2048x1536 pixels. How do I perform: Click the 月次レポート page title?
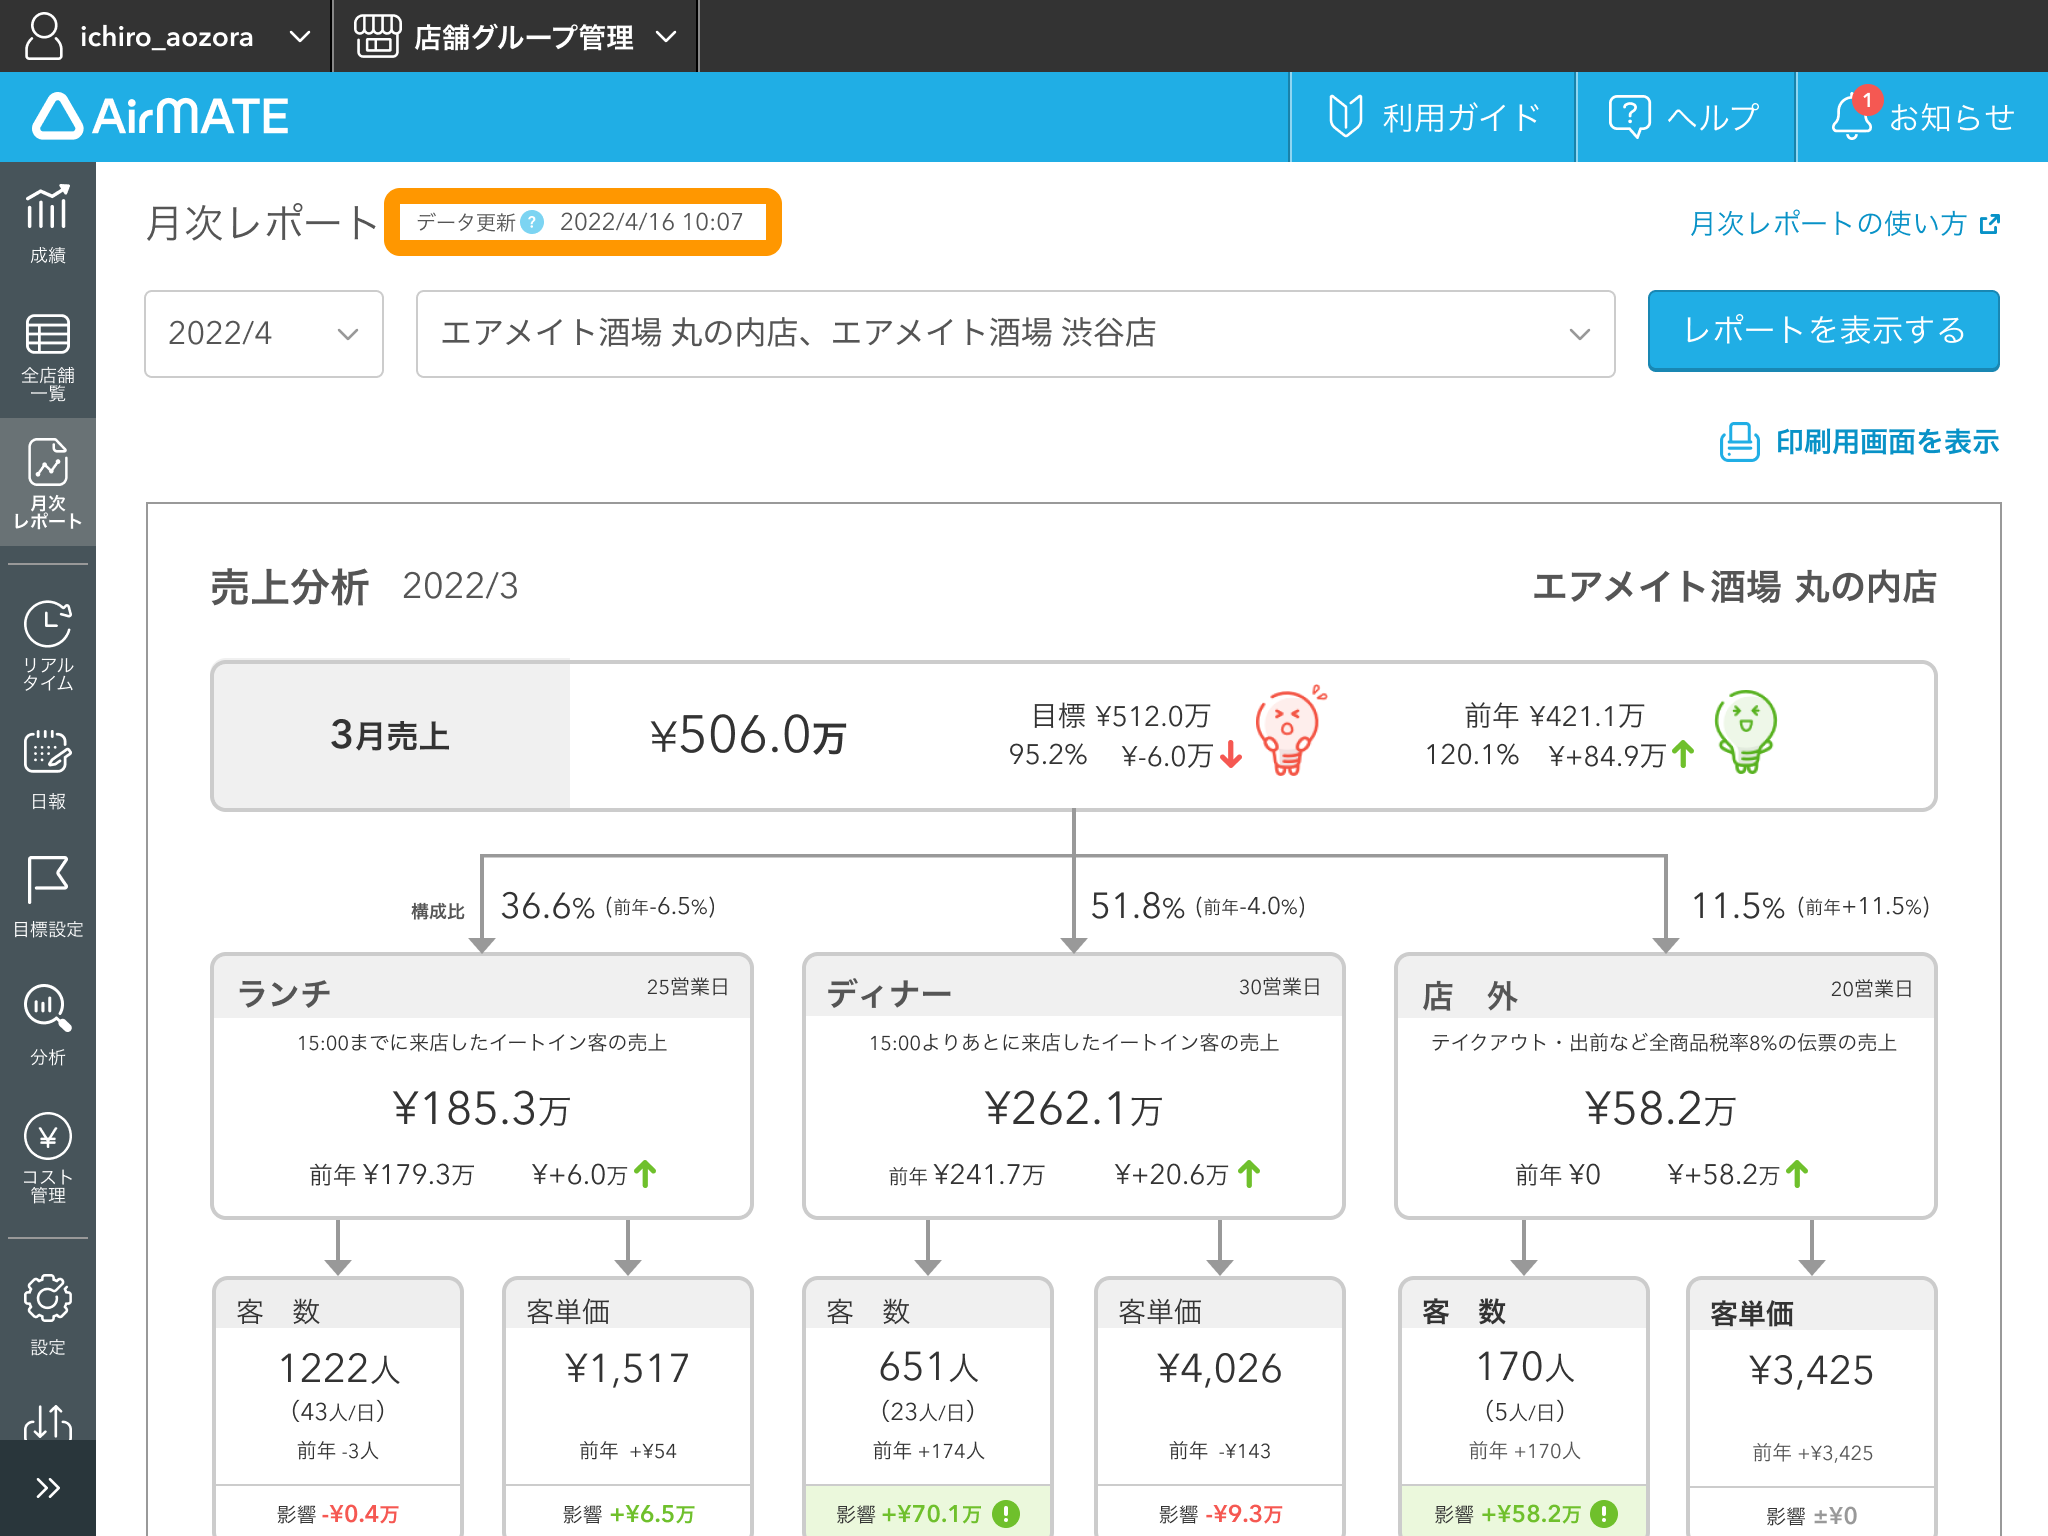pos(262,222)
